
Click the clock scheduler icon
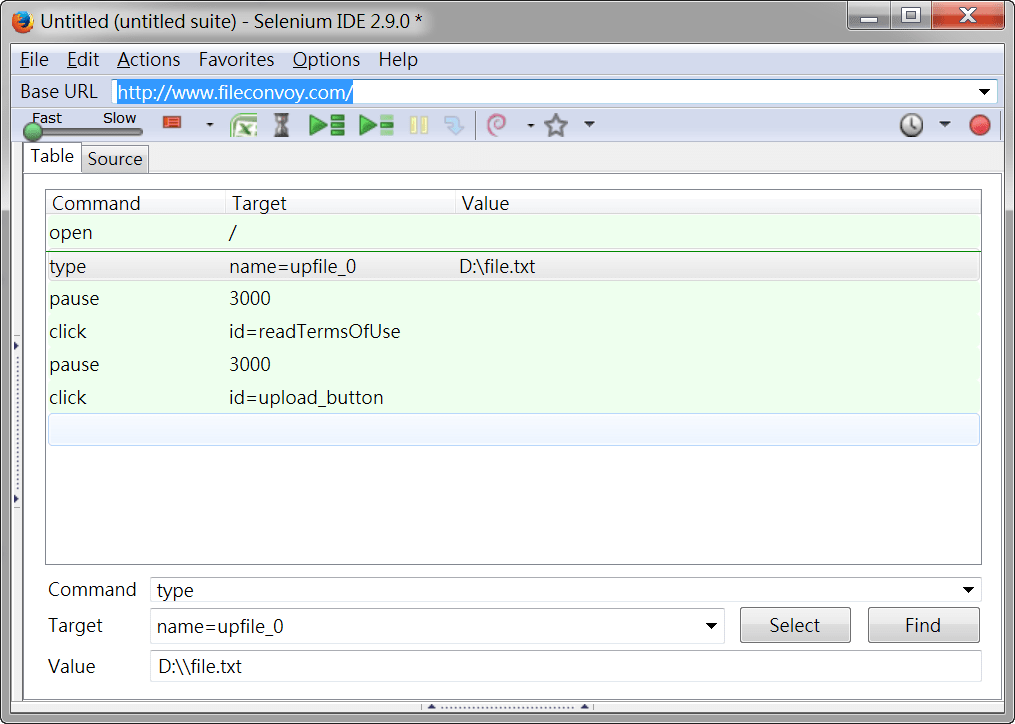coord(911,124)
